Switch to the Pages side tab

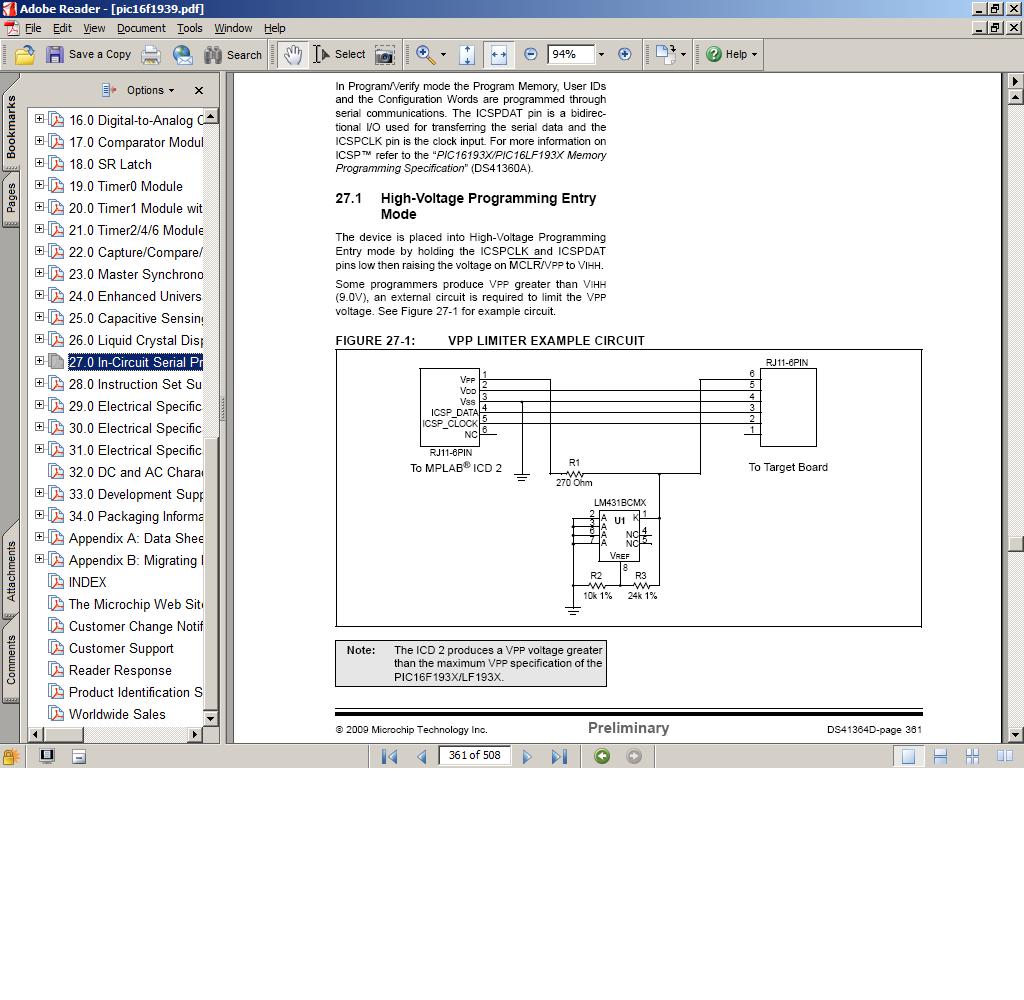(10, 198)
